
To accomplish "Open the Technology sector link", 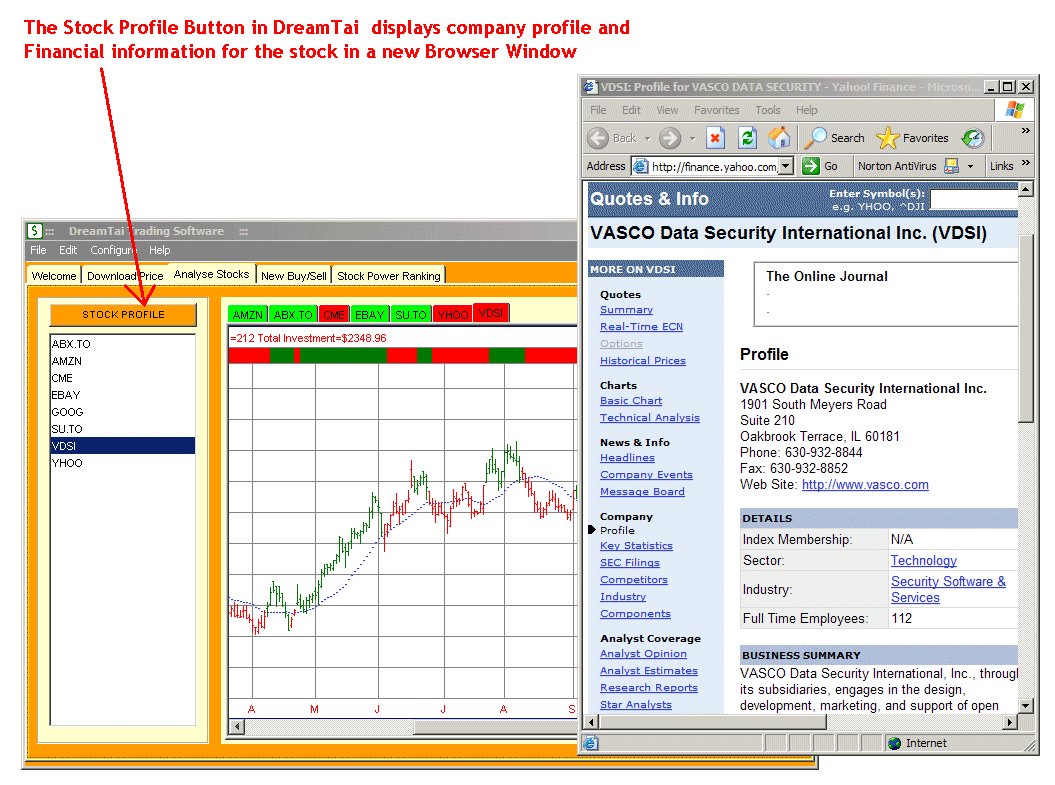I will click(x=924, y=560).
